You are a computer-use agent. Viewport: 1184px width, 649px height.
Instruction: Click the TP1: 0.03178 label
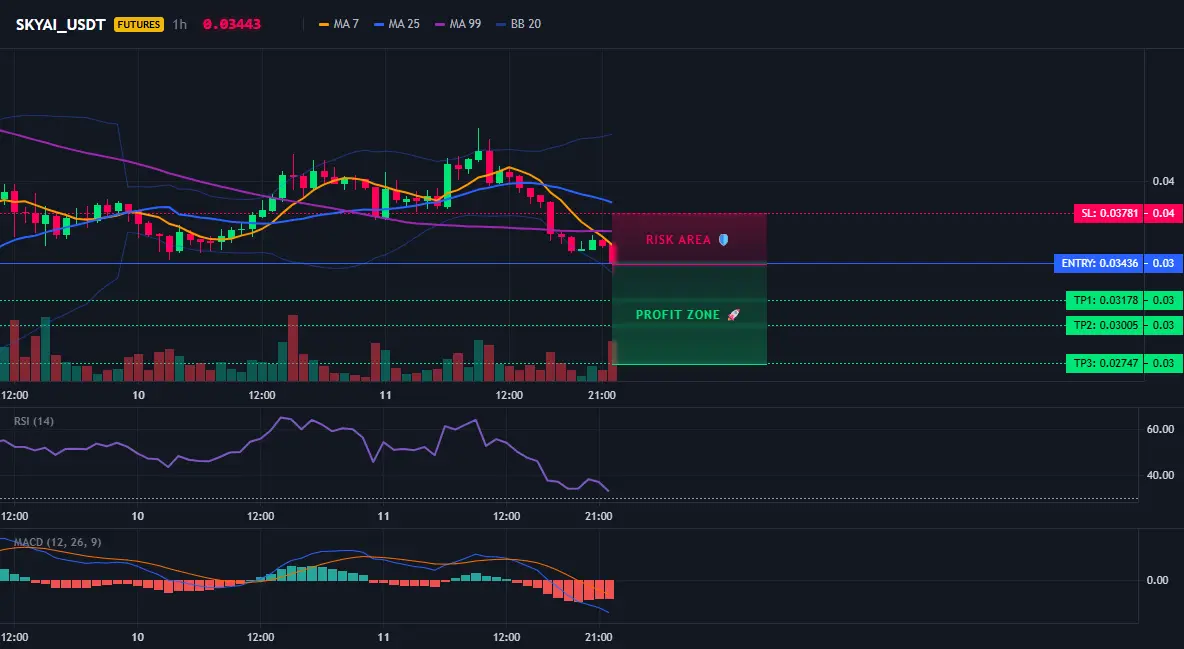pyautogui.click(x=1105, y=300)
